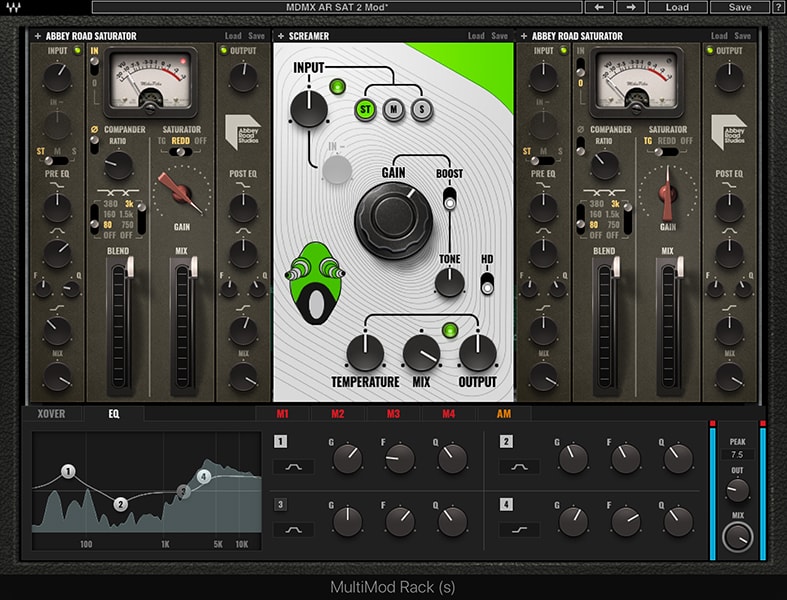The image size is (787, 600).
Task: Select Screamer ST stereo mode button
Action: click(x=365, y=109)
